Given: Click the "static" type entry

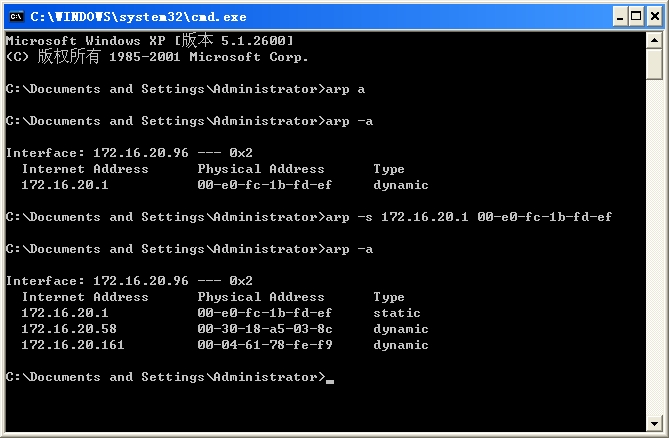Looking at the screenshot, I should (x=397, y=313).
